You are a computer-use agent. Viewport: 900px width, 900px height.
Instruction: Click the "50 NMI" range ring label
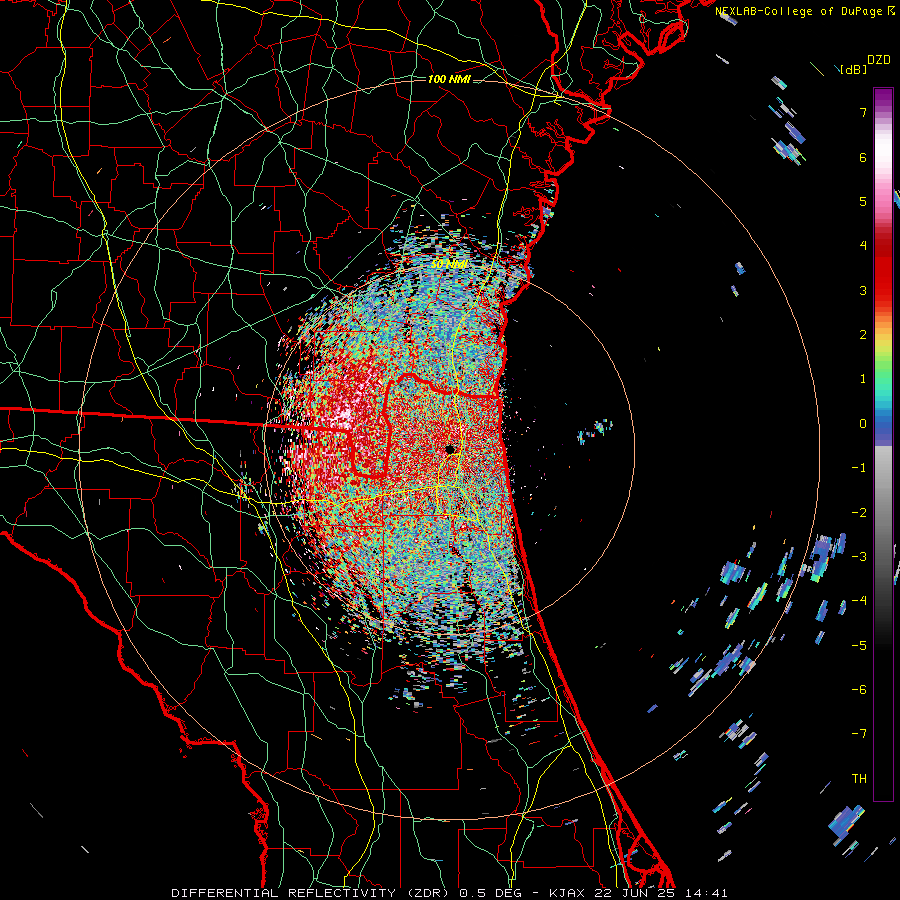click(x=449, y=264)
